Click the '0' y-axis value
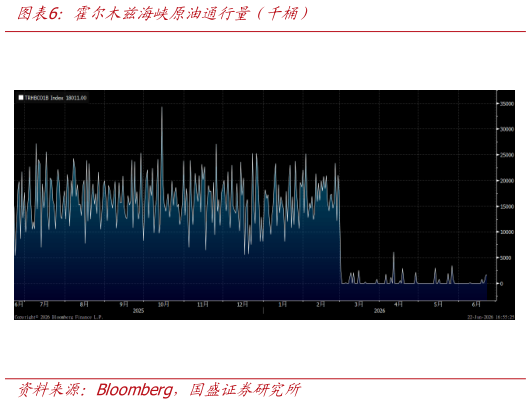The width and height of the screenshot is (531, 404). pos(502,283)
